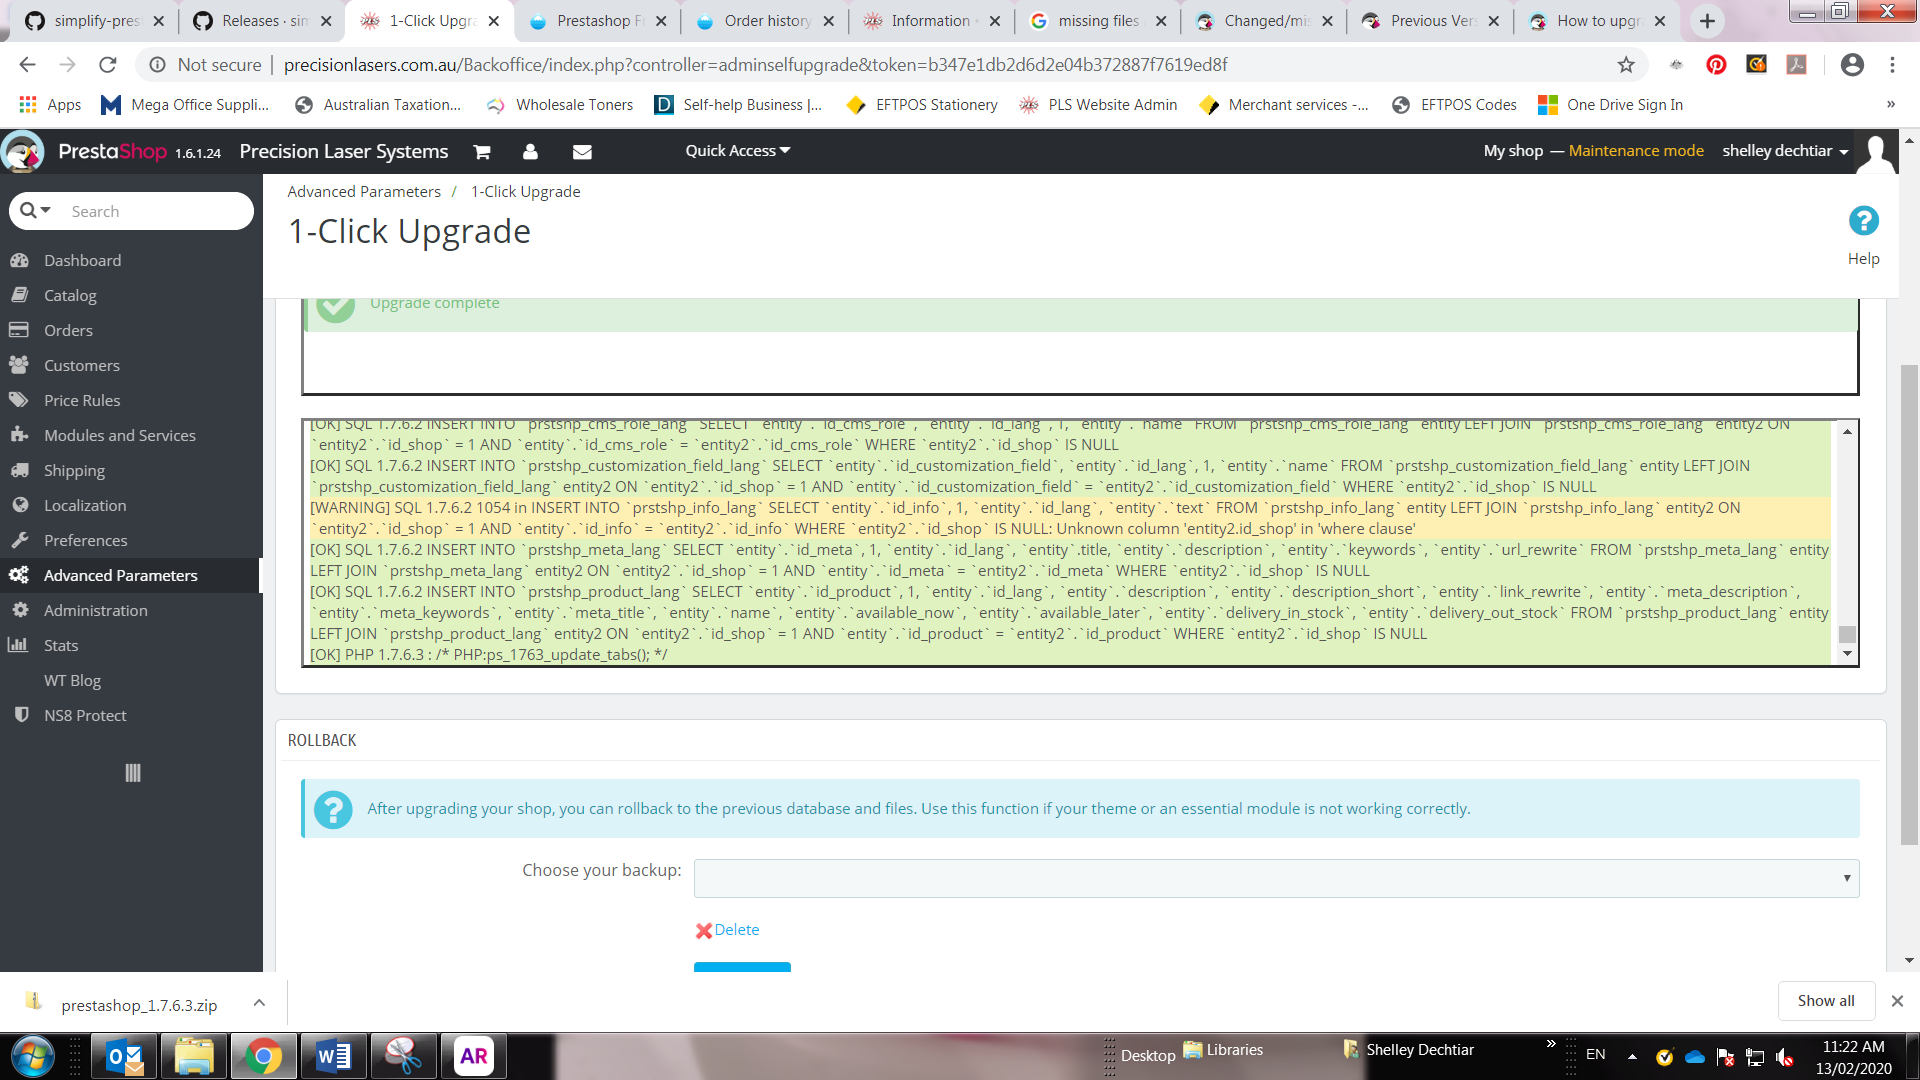Switch to the Order history tab
The height and width of the screenshot is (1080, 1920).
coord(765,21)
